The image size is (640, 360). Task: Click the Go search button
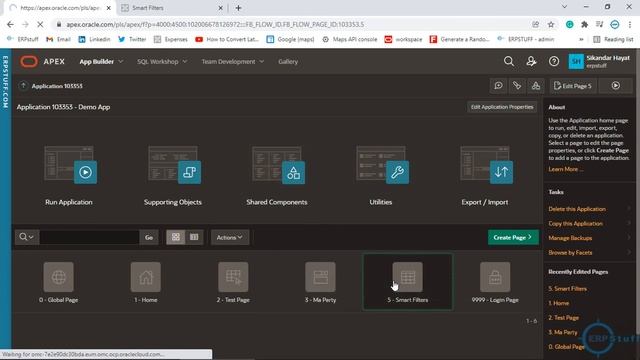tap(149, 237)
